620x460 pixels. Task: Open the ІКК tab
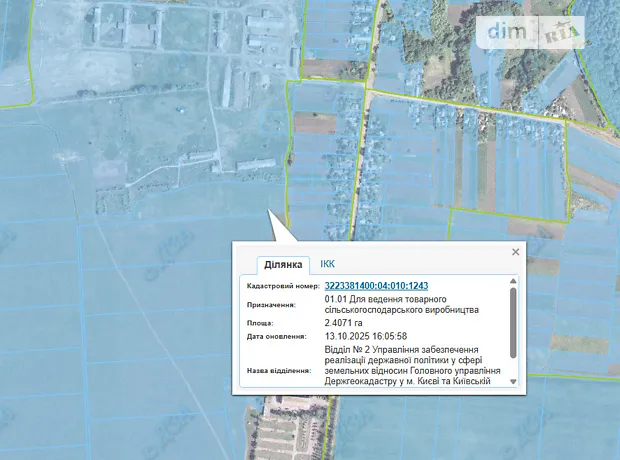(328, 264)
